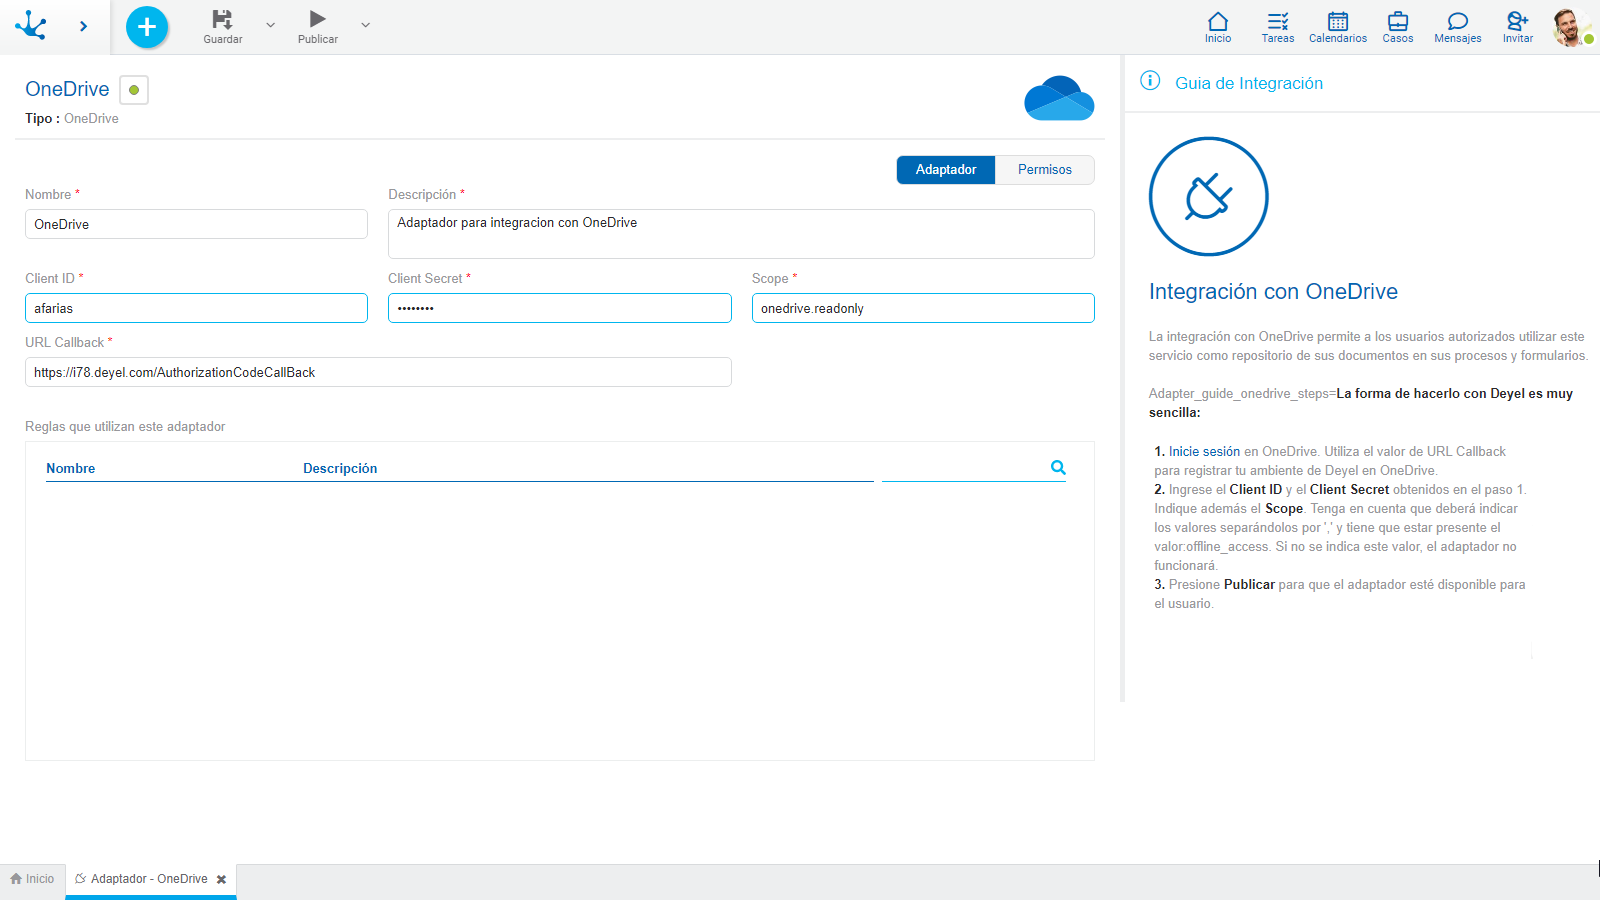The width and height of the screenshot is (1600, 900).
Task: Click the Guia de Integración heading
Action: [x=1249, y=83]
